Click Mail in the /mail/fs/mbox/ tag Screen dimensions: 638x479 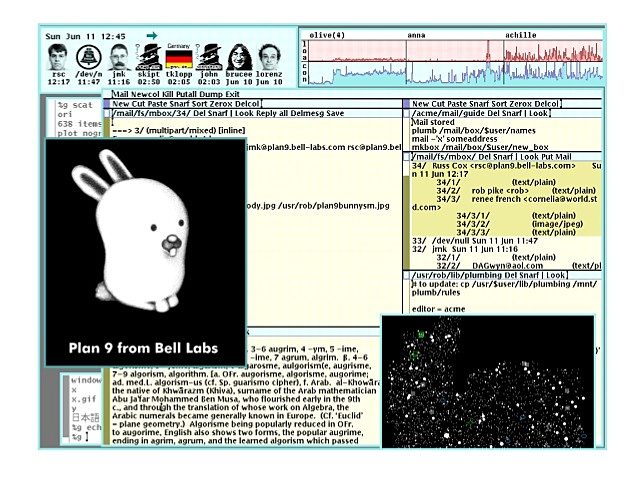564,157
